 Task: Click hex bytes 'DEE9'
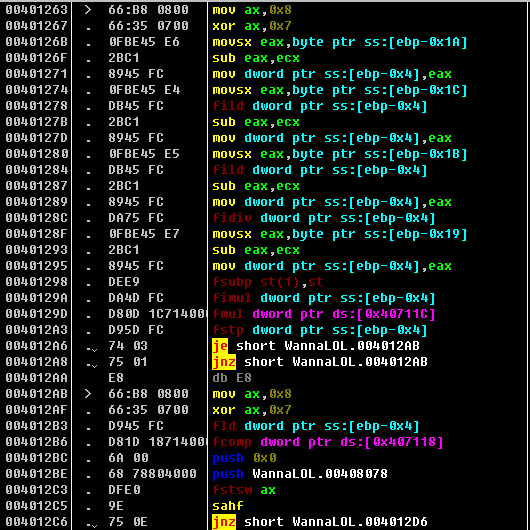pos(124,282)
